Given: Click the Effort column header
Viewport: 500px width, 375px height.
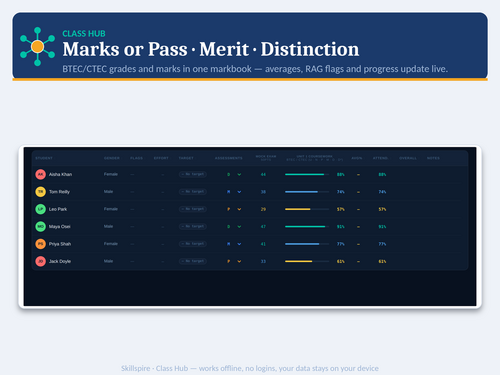Looking at the screenshot, I should tap(161, 158).
